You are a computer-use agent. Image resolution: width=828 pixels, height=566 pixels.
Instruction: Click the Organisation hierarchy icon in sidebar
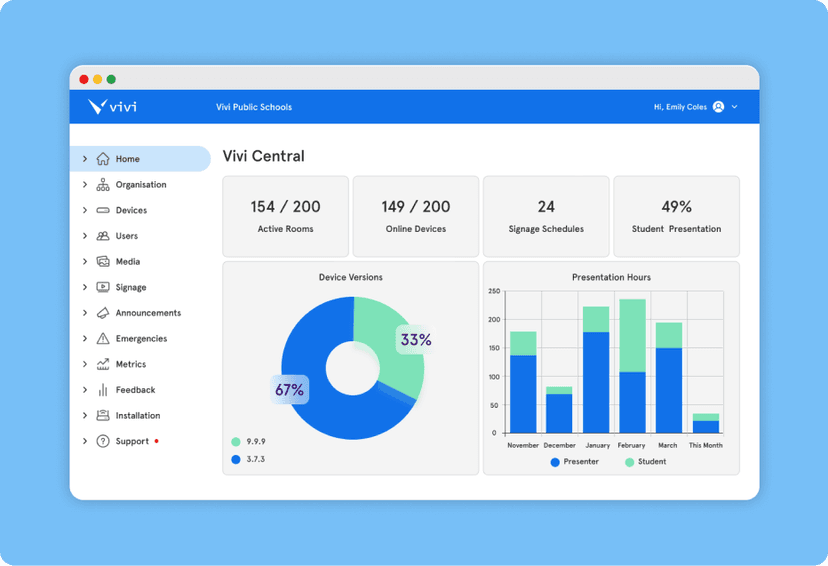tap(103, 185)
